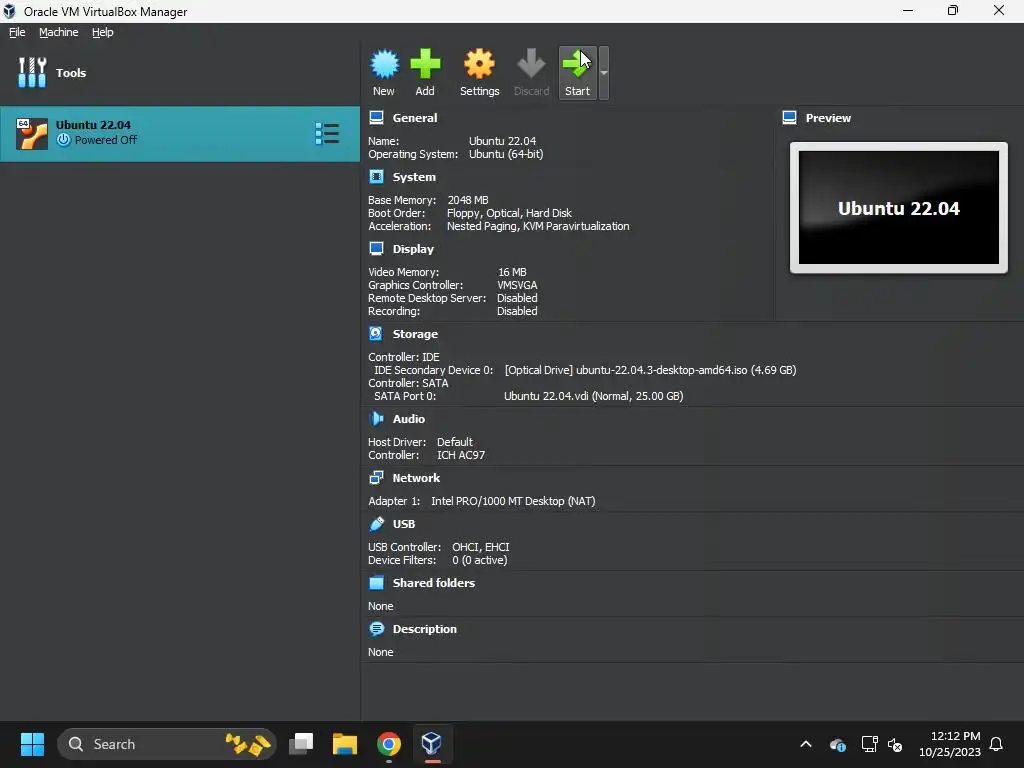Open the notification bell
Screen dimensions: 1024x768
[997, 744]
